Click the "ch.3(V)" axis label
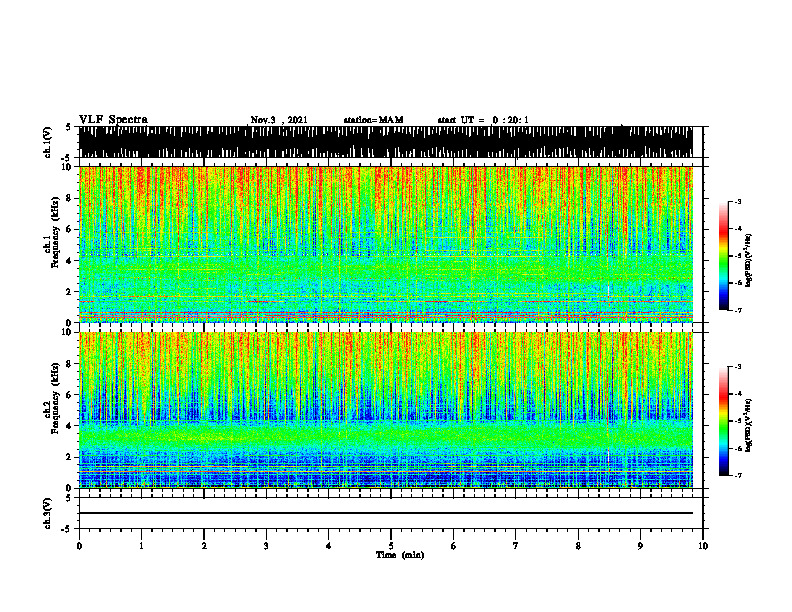Viewport: 792px width, 612px height. point(48,513)
